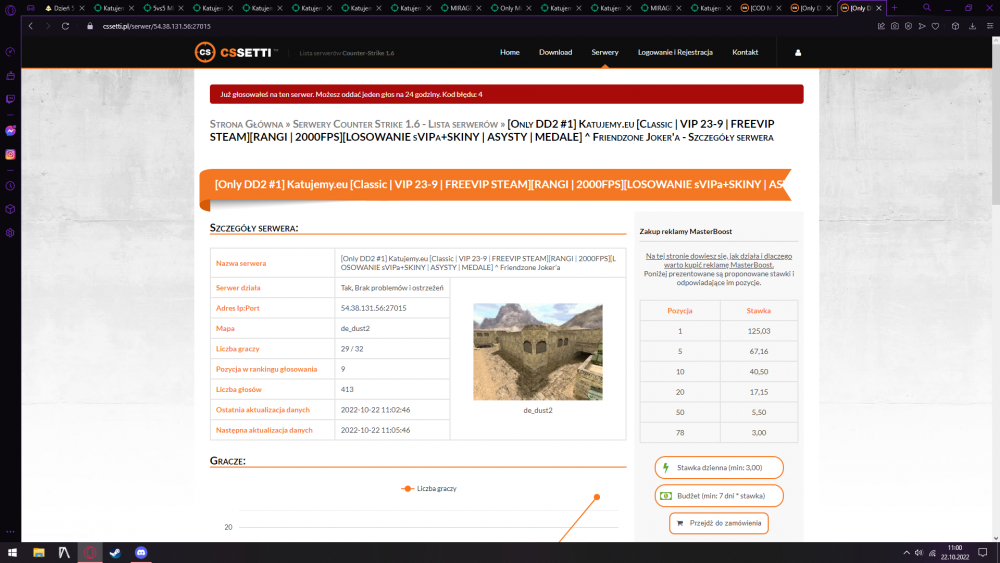Add page to bookmarks with heart icon

(x=936, y=26)
